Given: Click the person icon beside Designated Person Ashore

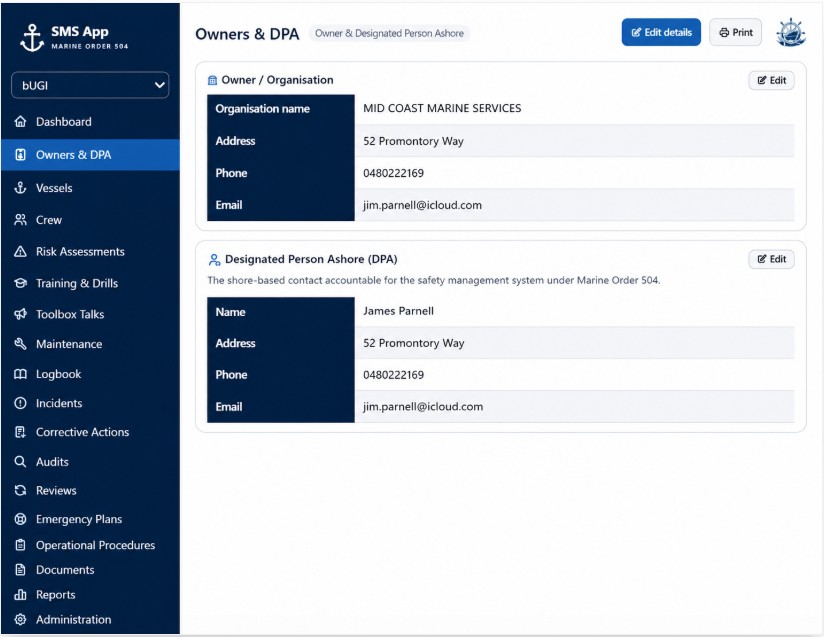Looking at the screenshot, I should [214, 260].
